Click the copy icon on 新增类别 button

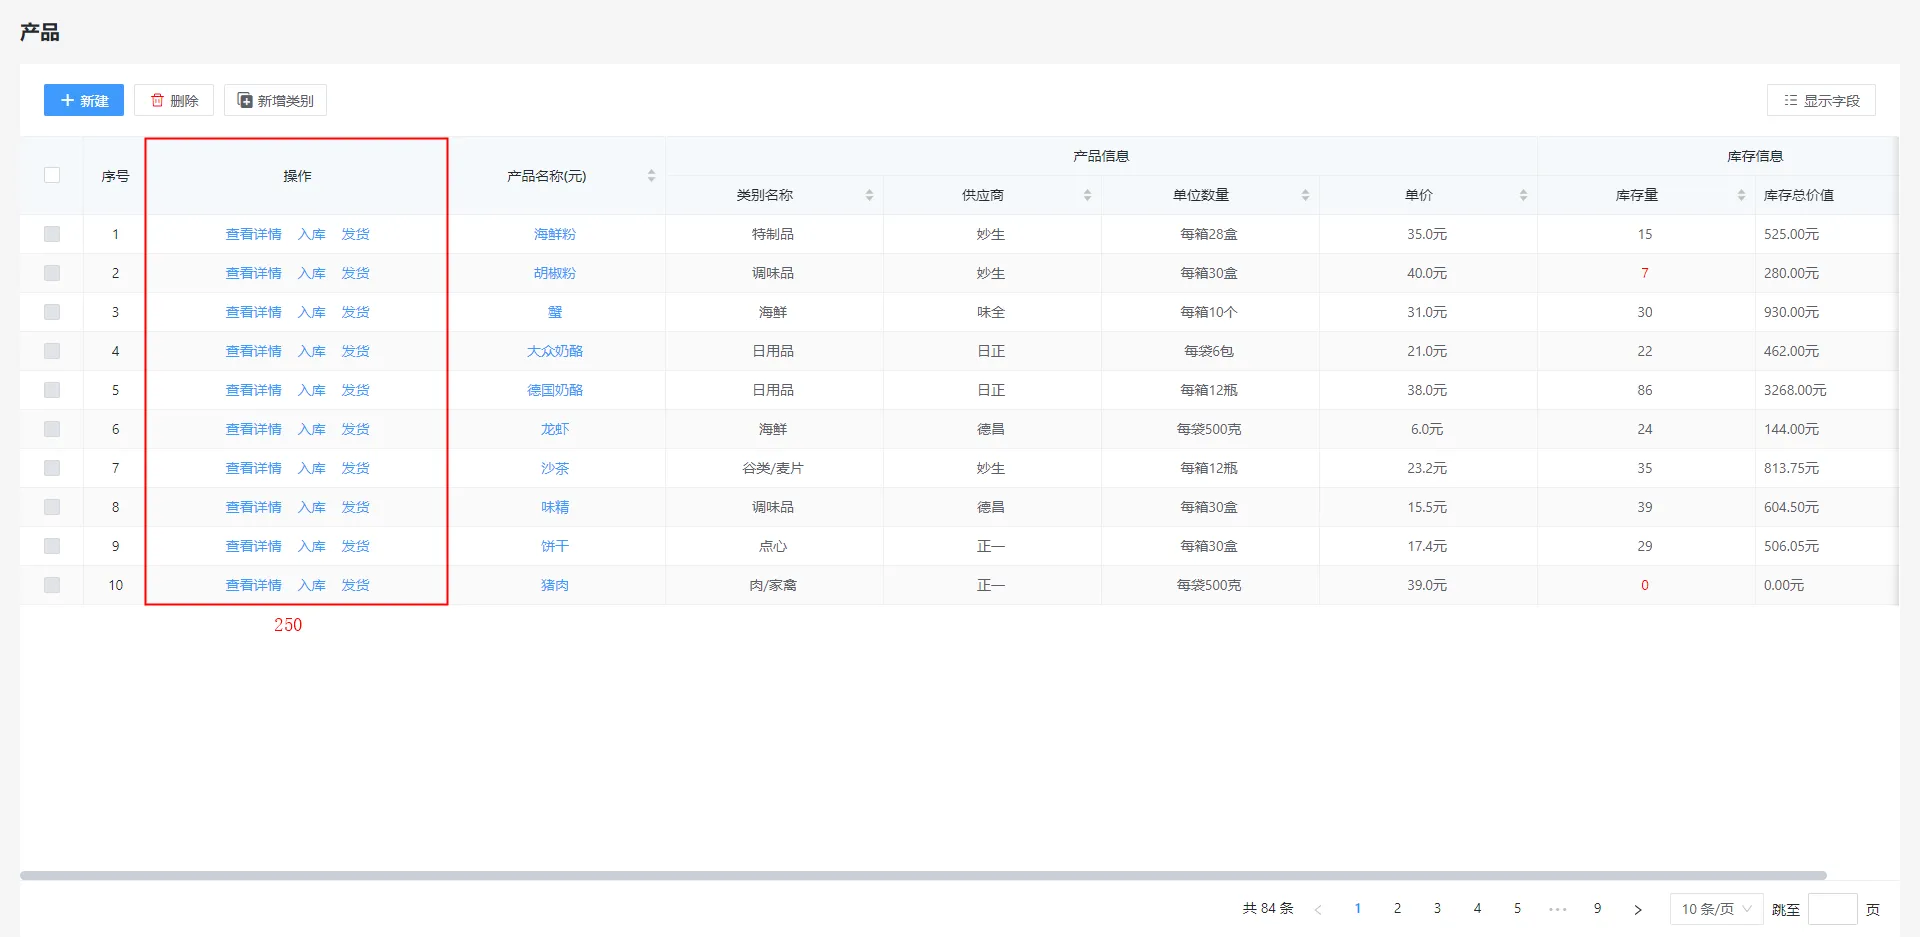pyautogui.click(x=244, y=100)
